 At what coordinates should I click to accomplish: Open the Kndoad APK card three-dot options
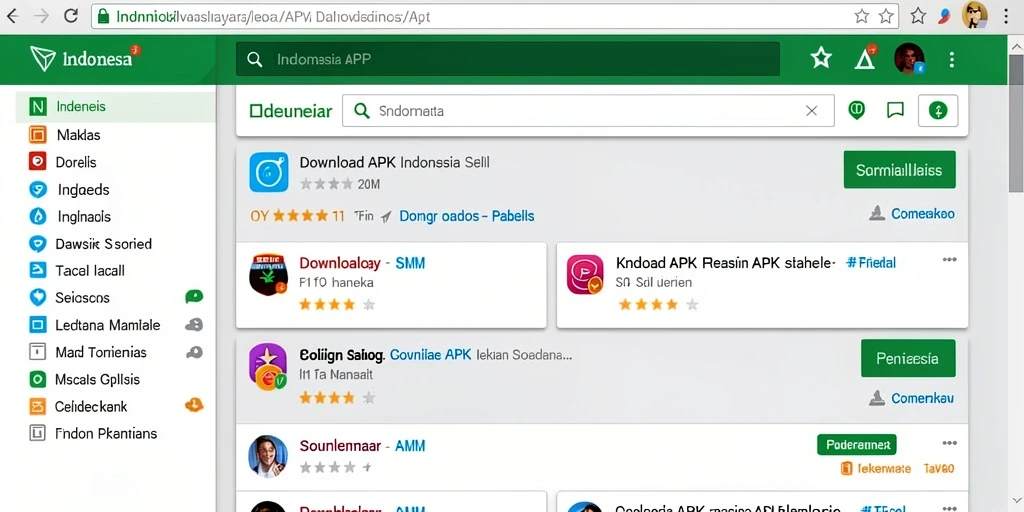[950, 260]
